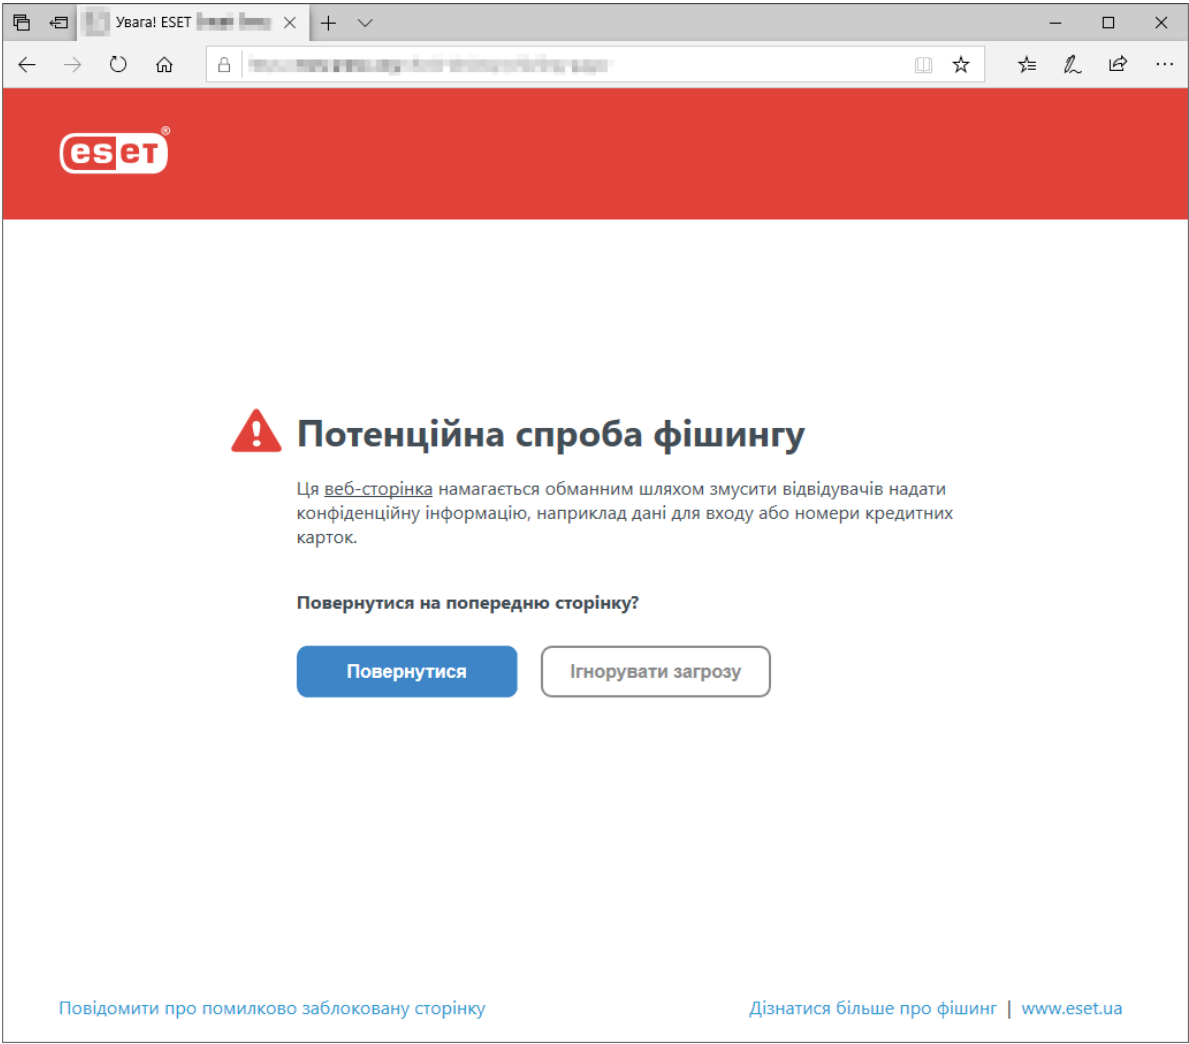
Task: Click the Ігнорувати загрозу button
Action: coord(655,671)
